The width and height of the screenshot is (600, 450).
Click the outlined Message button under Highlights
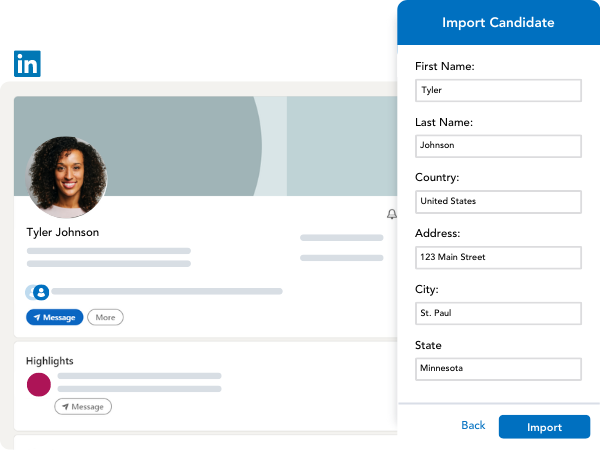tap(83, 407)
